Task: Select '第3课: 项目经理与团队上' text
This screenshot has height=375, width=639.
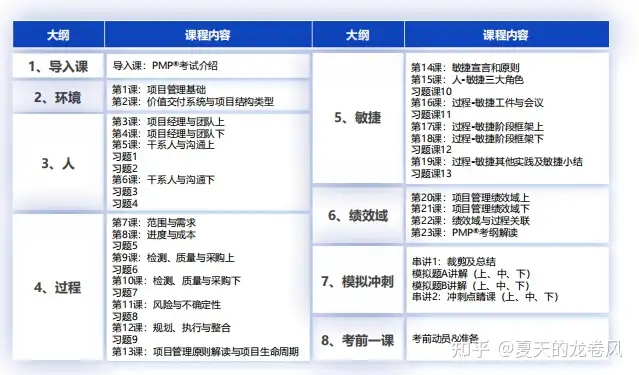Action: (x=168, y=122)
